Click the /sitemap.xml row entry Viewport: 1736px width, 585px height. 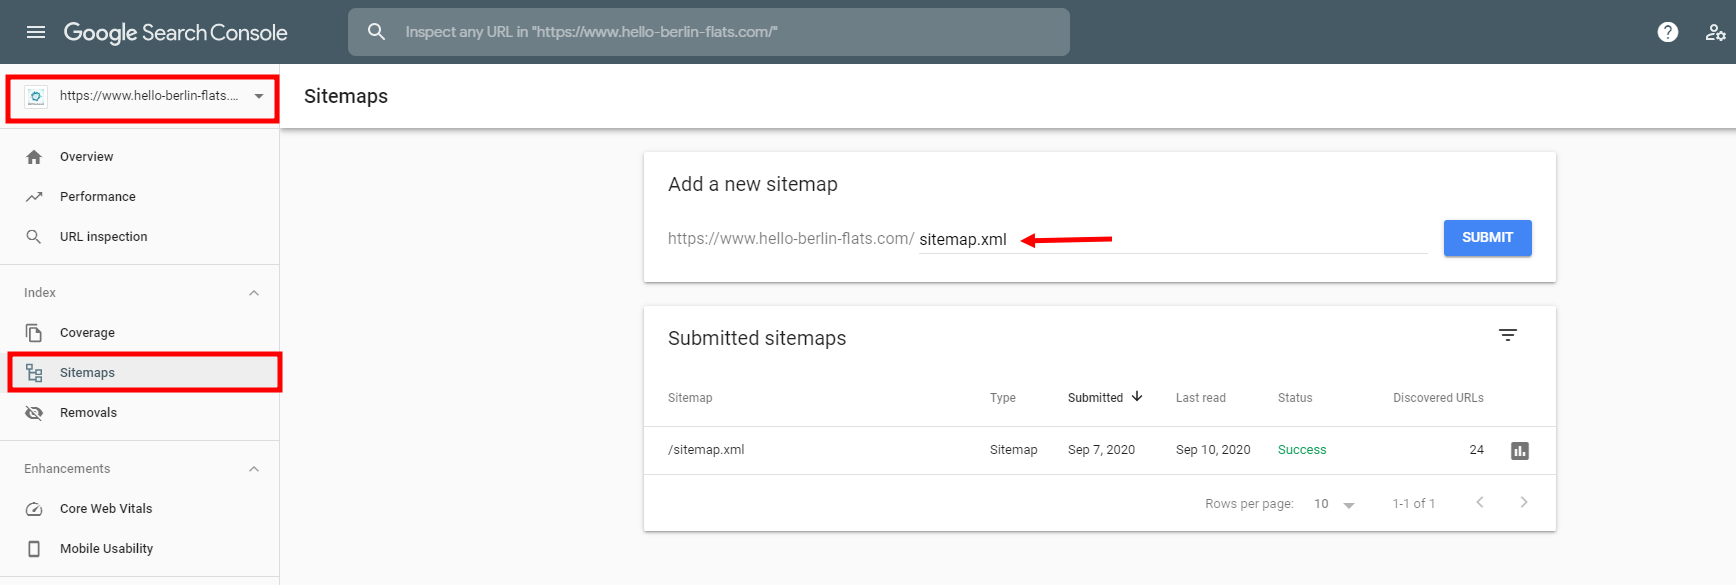pyautogui.click(x=706, y=450)
